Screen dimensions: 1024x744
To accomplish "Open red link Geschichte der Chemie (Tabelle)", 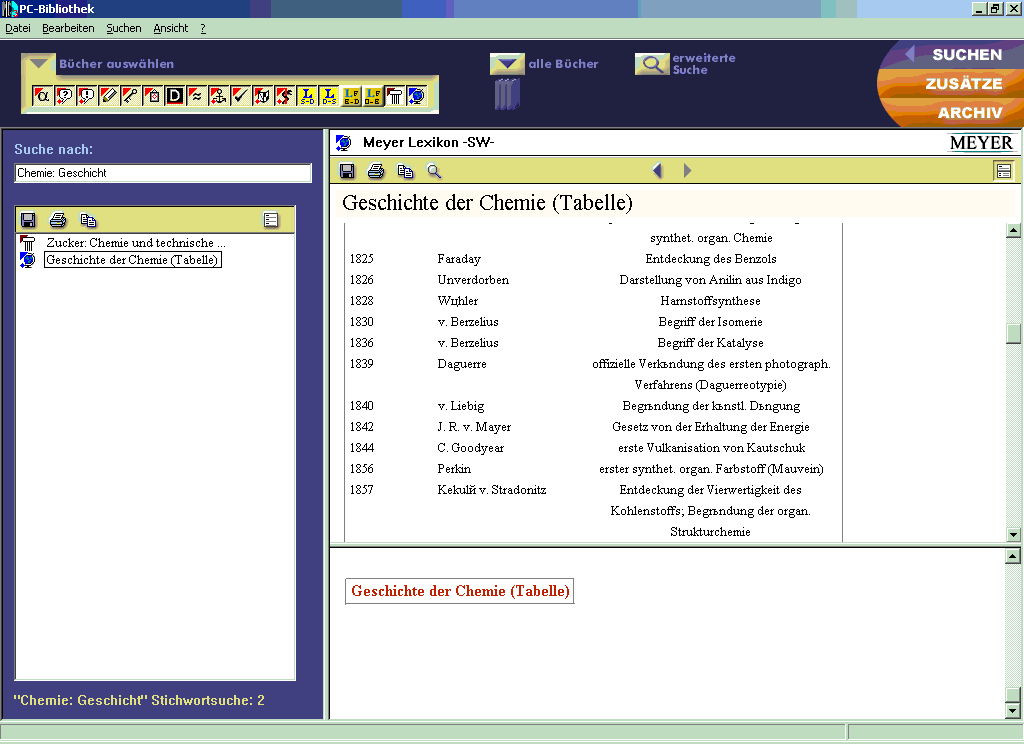I will point(460,591).
